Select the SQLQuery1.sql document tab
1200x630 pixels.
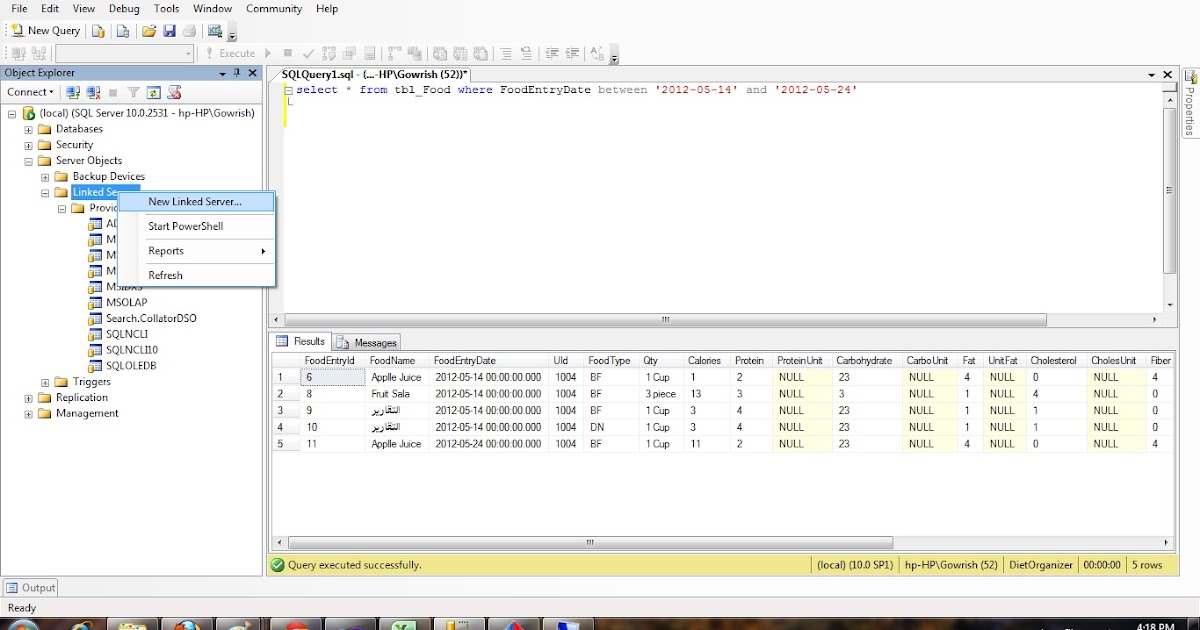coord(374,74)
